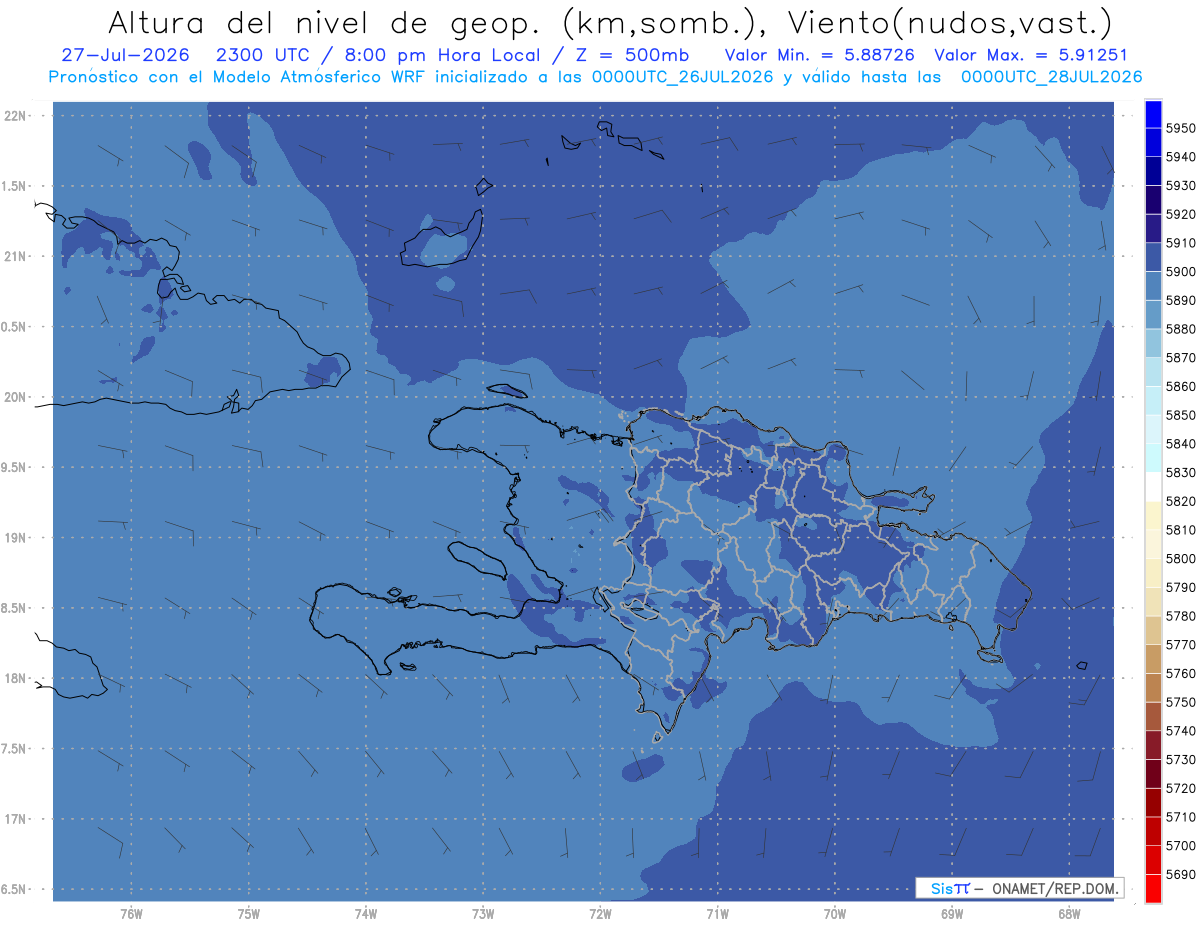
Task: Click the 9.5N latitude tick label
Action: coord(15,468)
